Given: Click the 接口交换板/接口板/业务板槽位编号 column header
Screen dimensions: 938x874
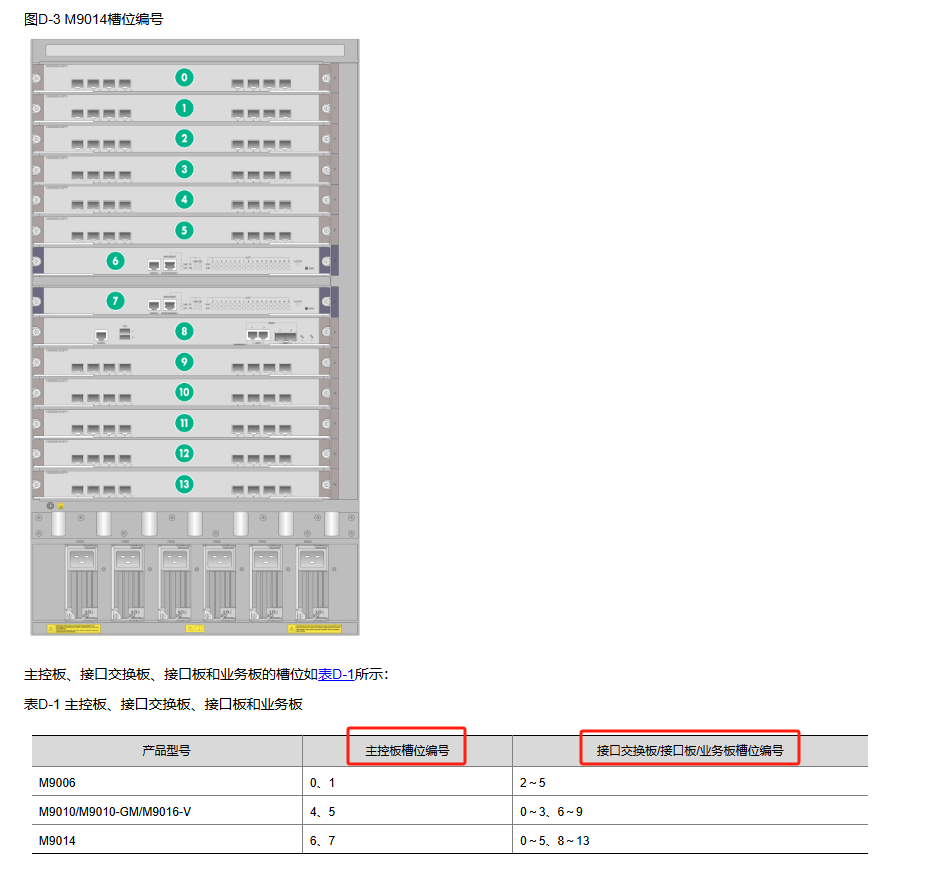Looking at the screenshot, I should [690, 750].
